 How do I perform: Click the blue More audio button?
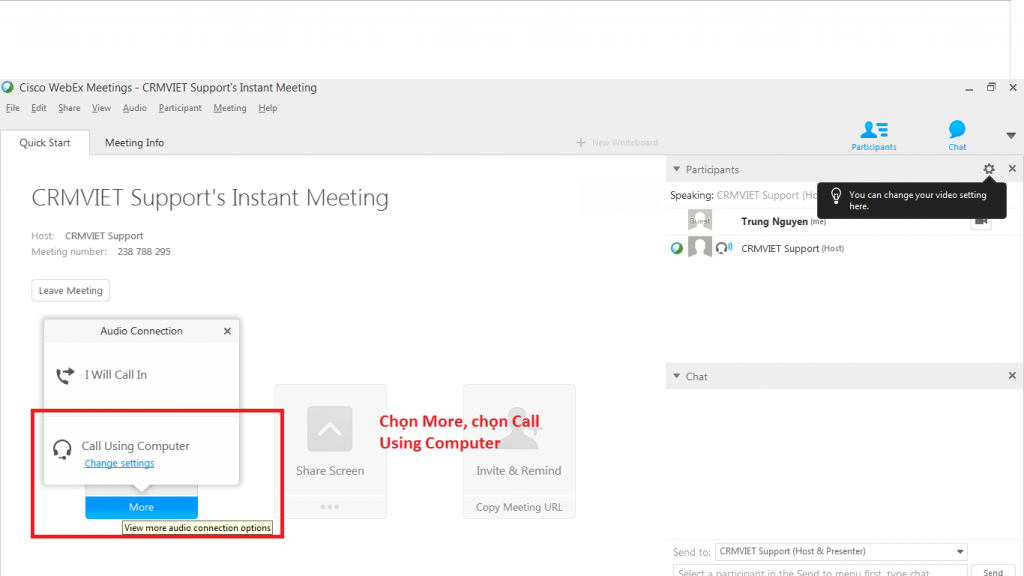[x=141, y=507]
